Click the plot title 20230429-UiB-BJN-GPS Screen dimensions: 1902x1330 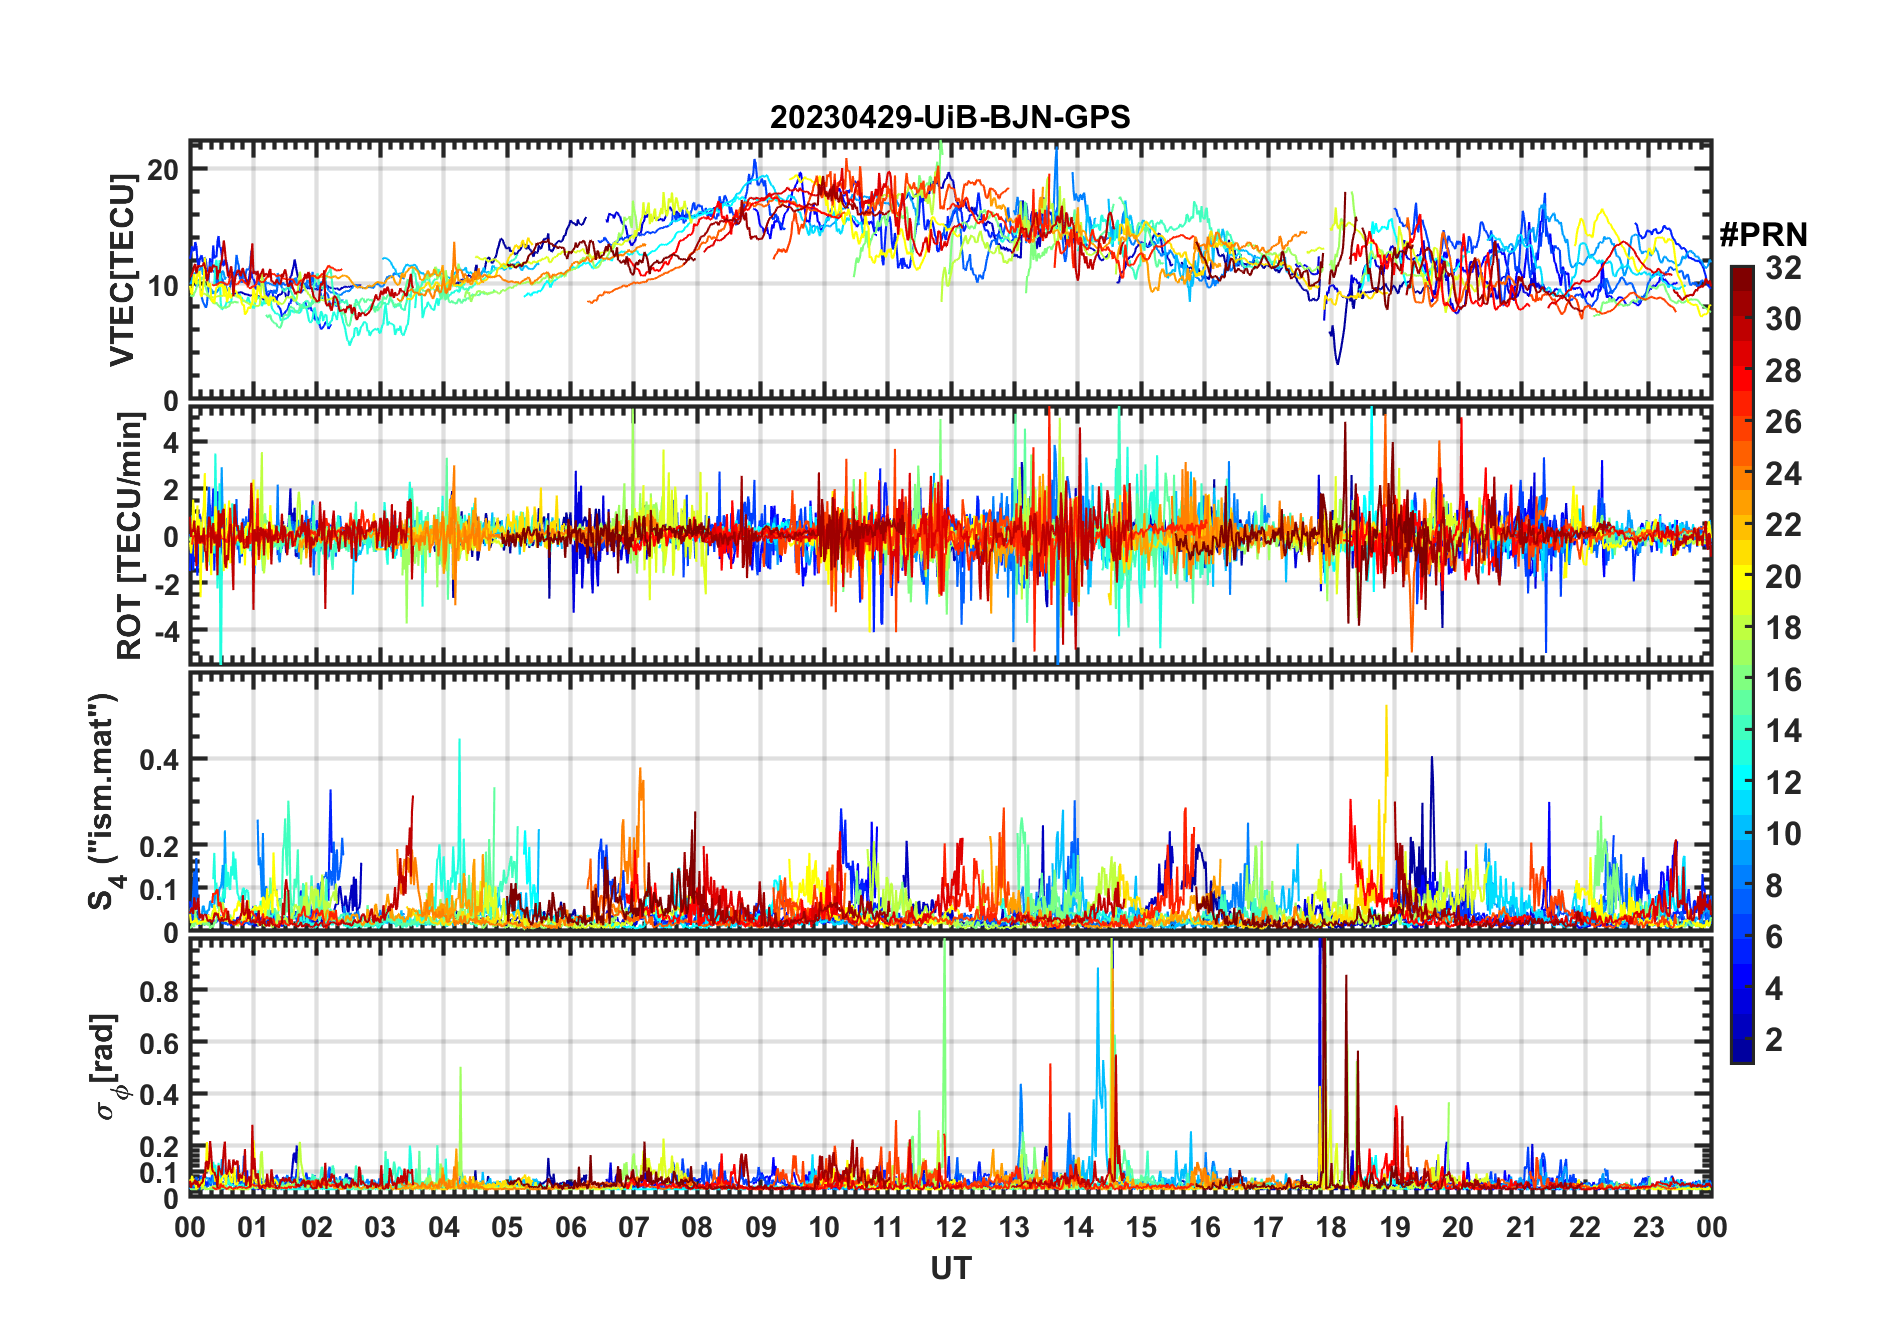click(950, 117)
